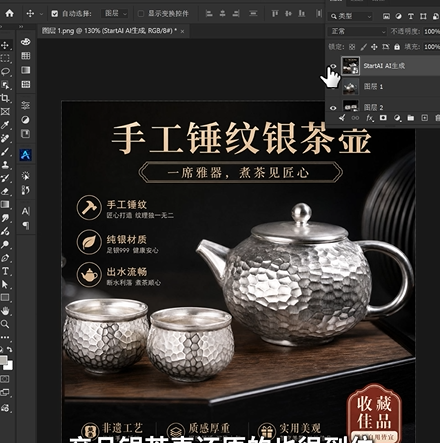Select the Zoom tool
440x443 pixels.
point(5,324)
